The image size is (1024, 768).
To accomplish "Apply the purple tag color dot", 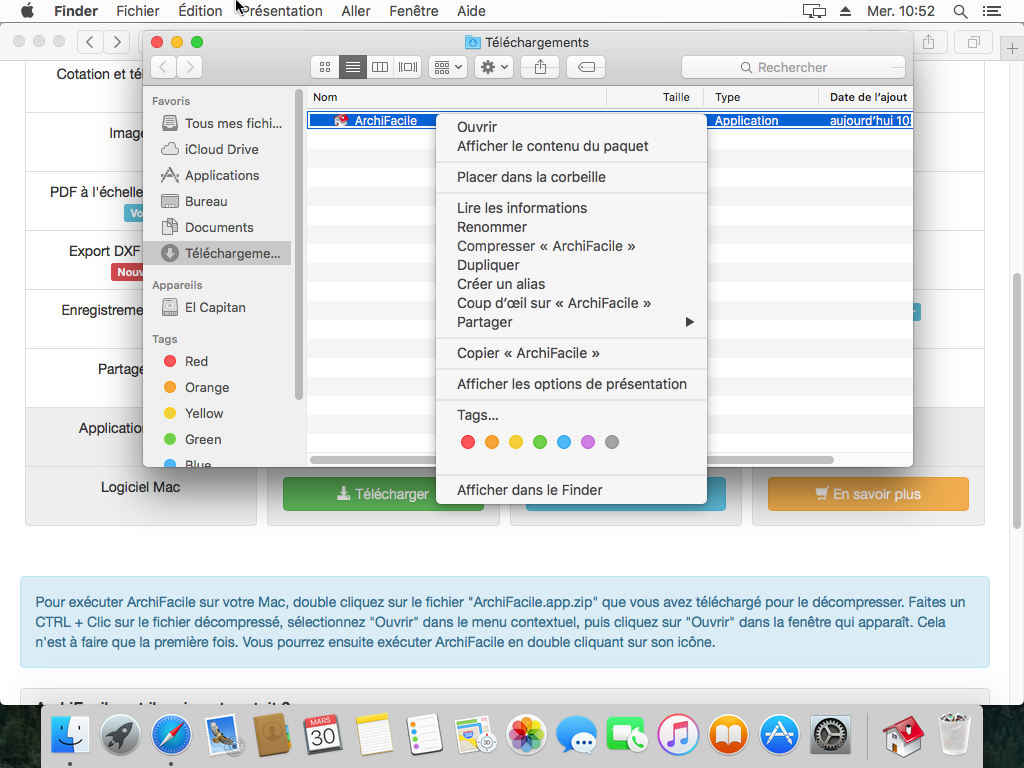I will pyautogui.click(x=588, y=442).
